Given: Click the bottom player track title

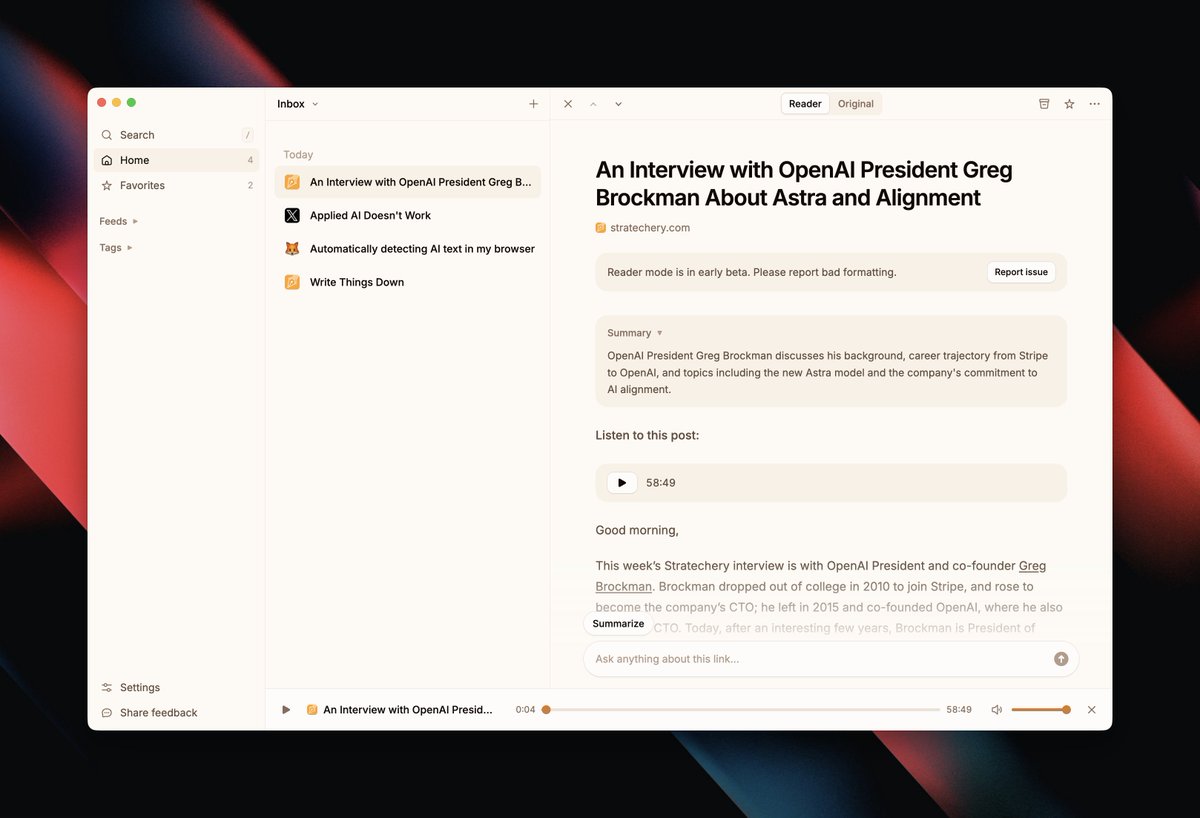Looking at the screenshot, I should click(408, 710).
